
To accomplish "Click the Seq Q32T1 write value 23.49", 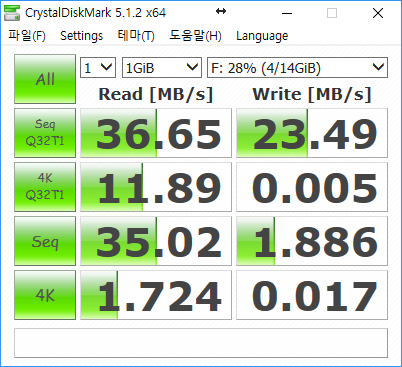I will pyautogui.click(x=312, y=133).
